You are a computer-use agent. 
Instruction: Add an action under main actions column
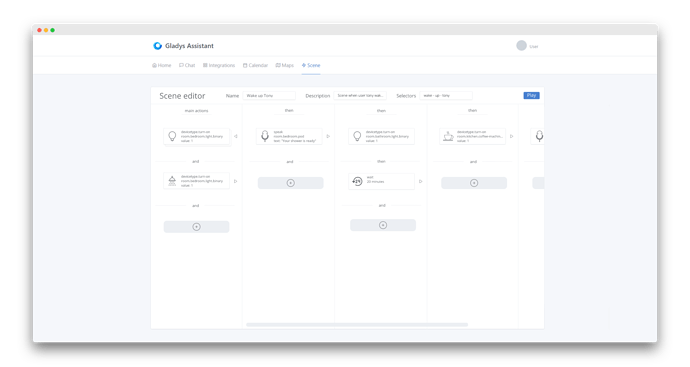point(196,227)
